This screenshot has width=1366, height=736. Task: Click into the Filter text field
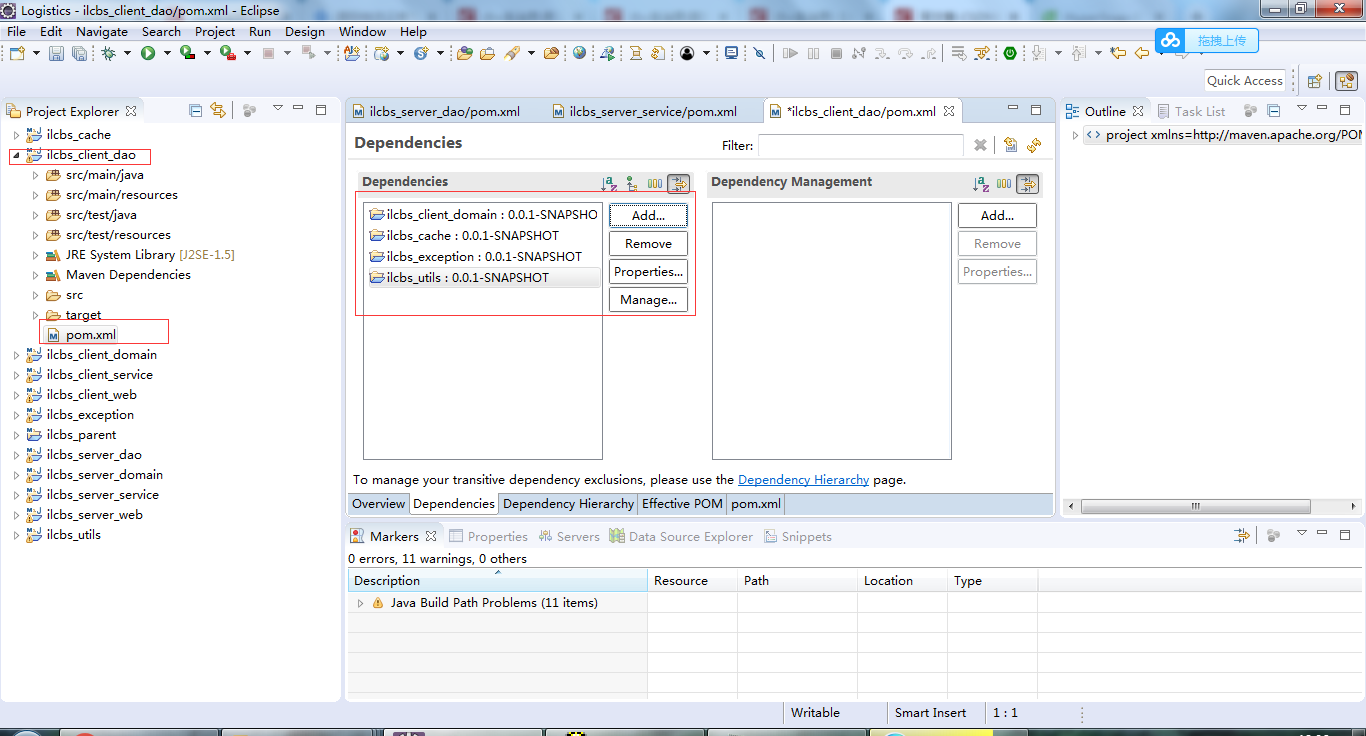861,145
